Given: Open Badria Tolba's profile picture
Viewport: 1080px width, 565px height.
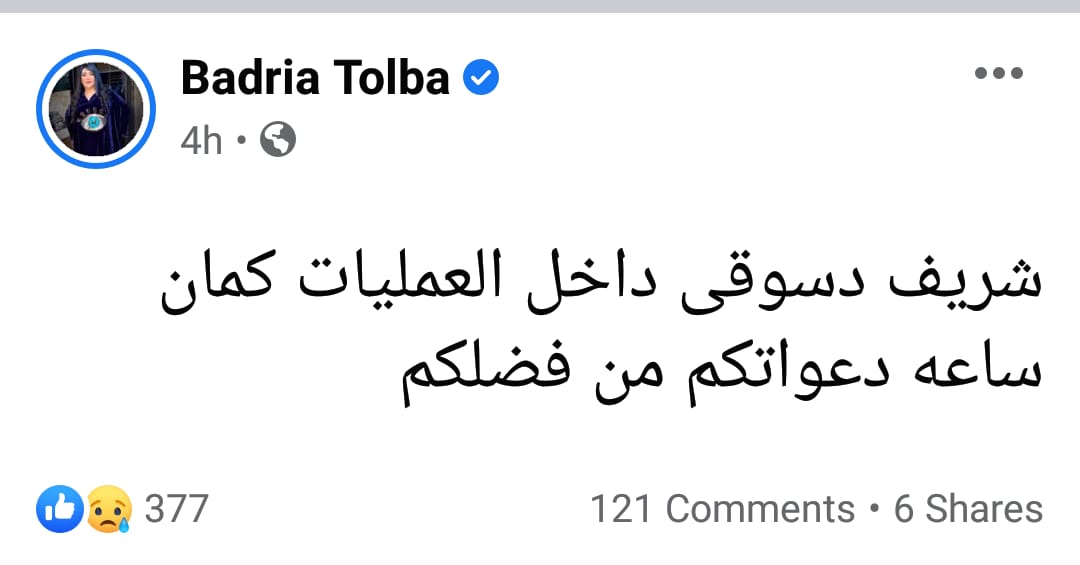Looking at the screenshot, I should tap(96, 109).
